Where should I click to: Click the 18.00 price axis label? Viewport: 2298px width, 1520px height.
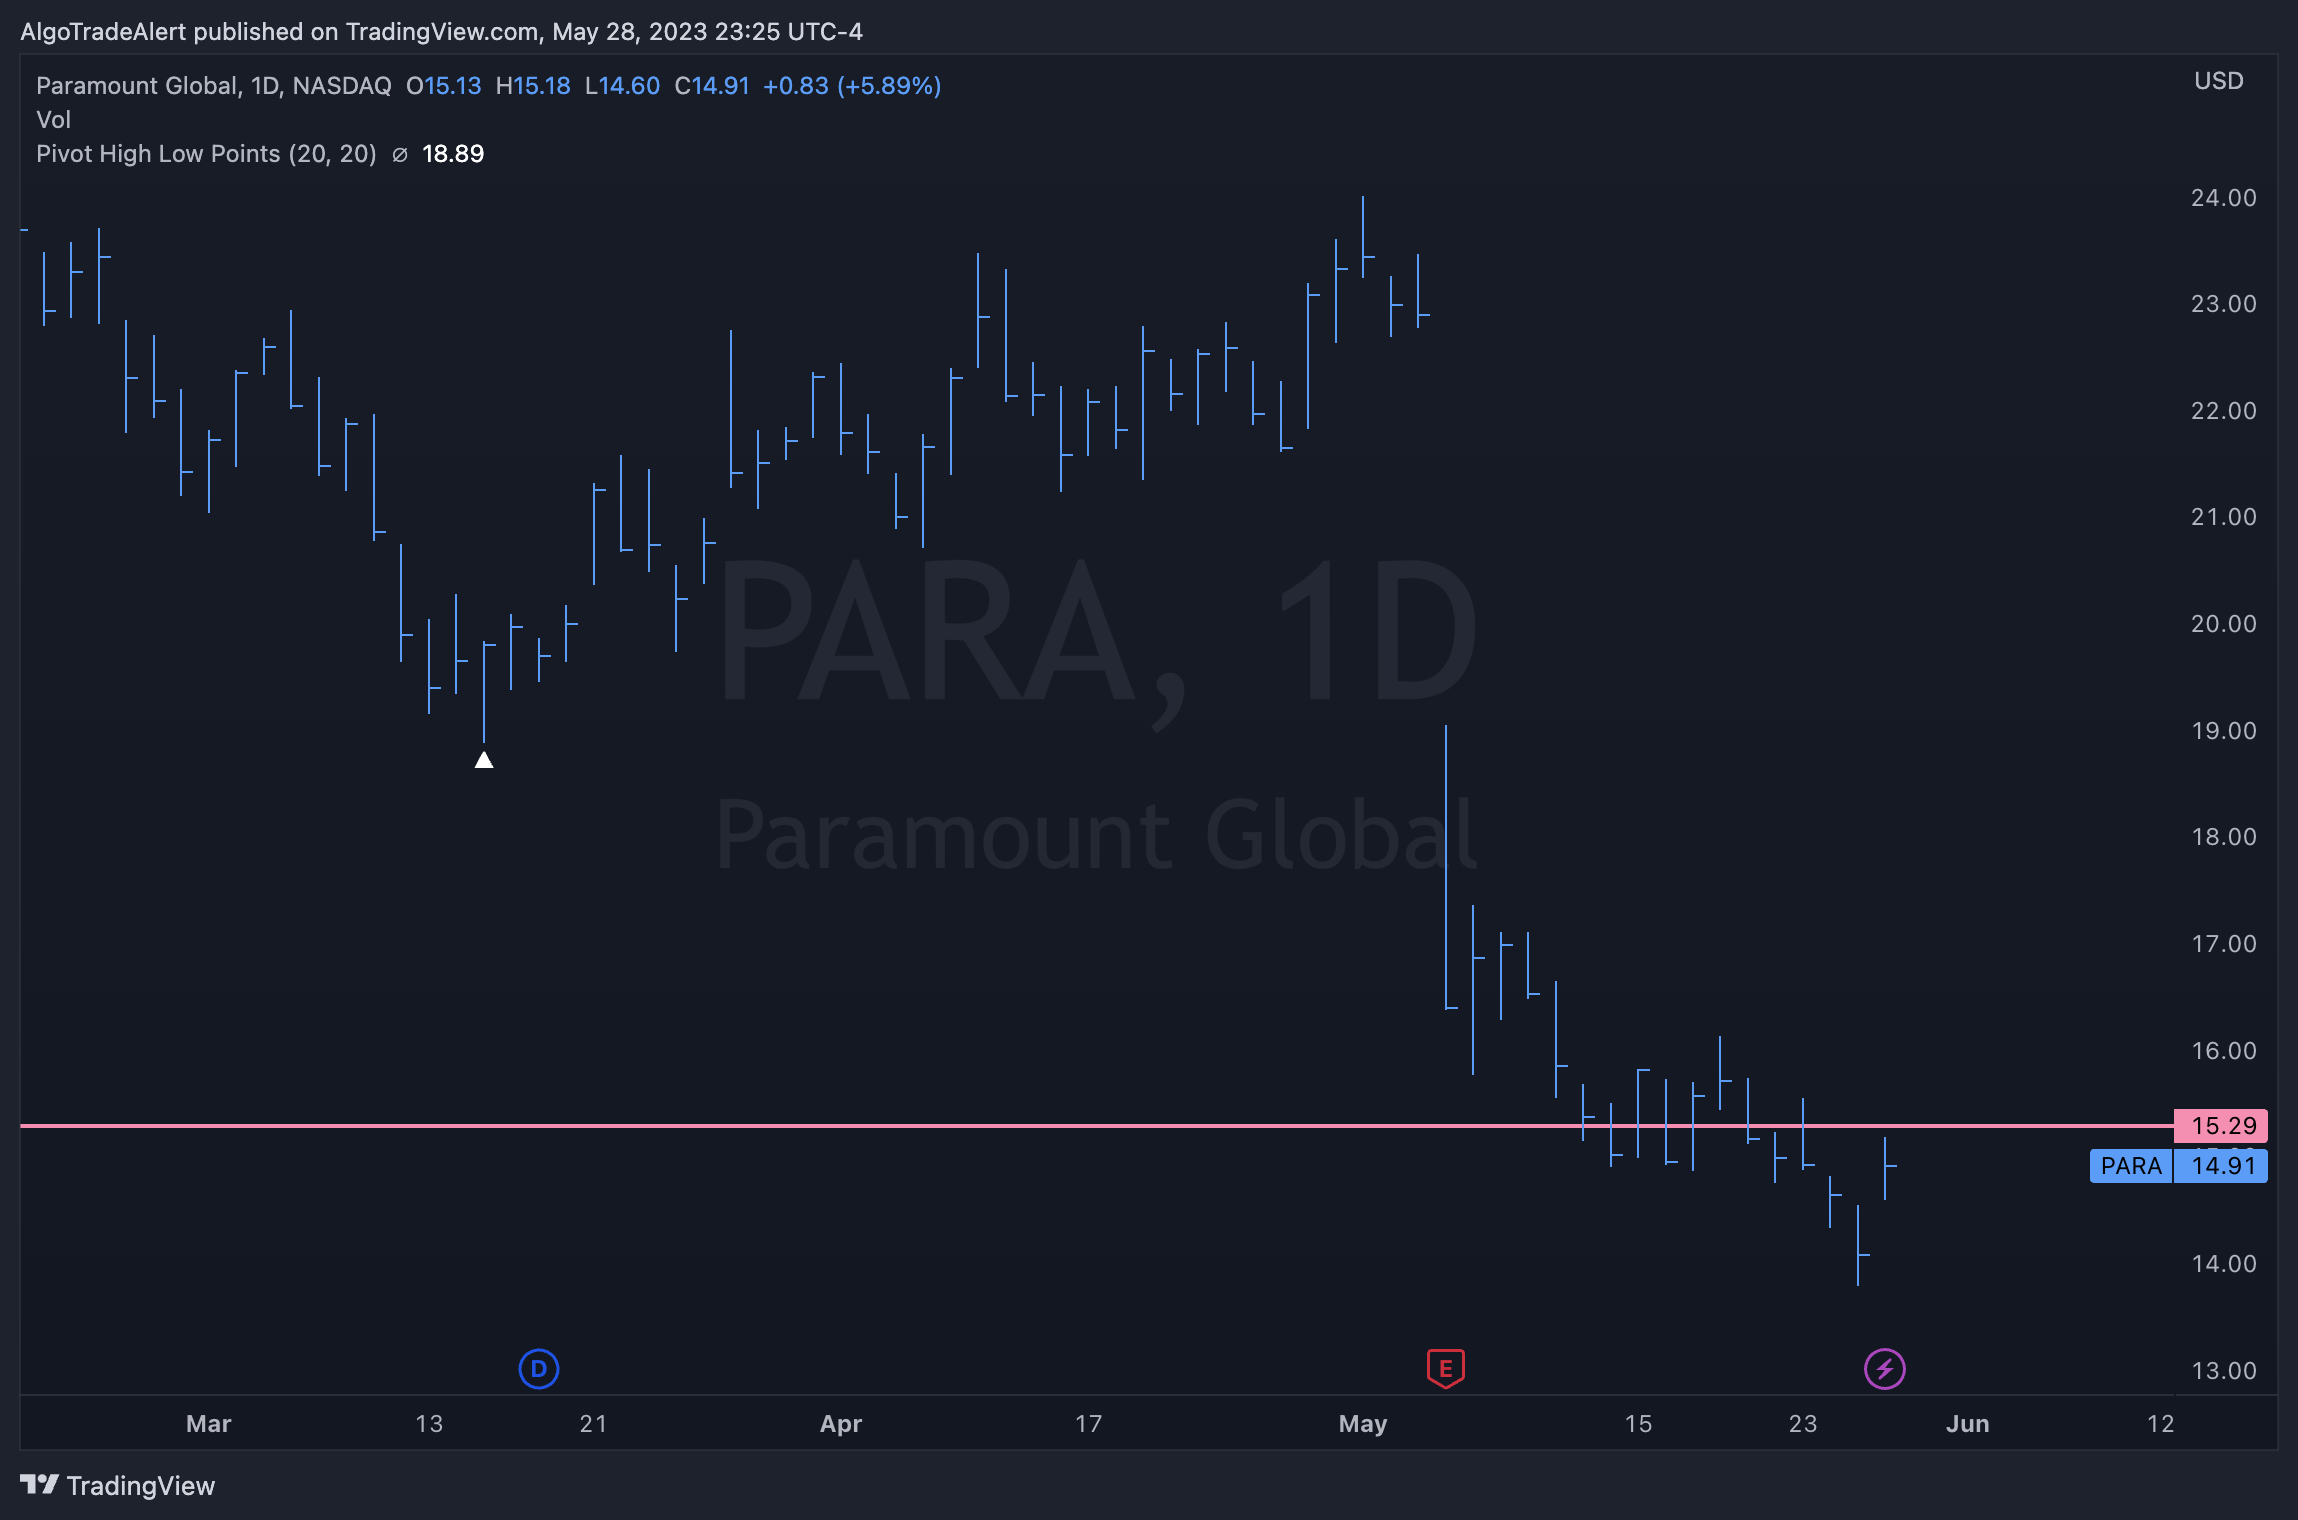(2224, 837)
